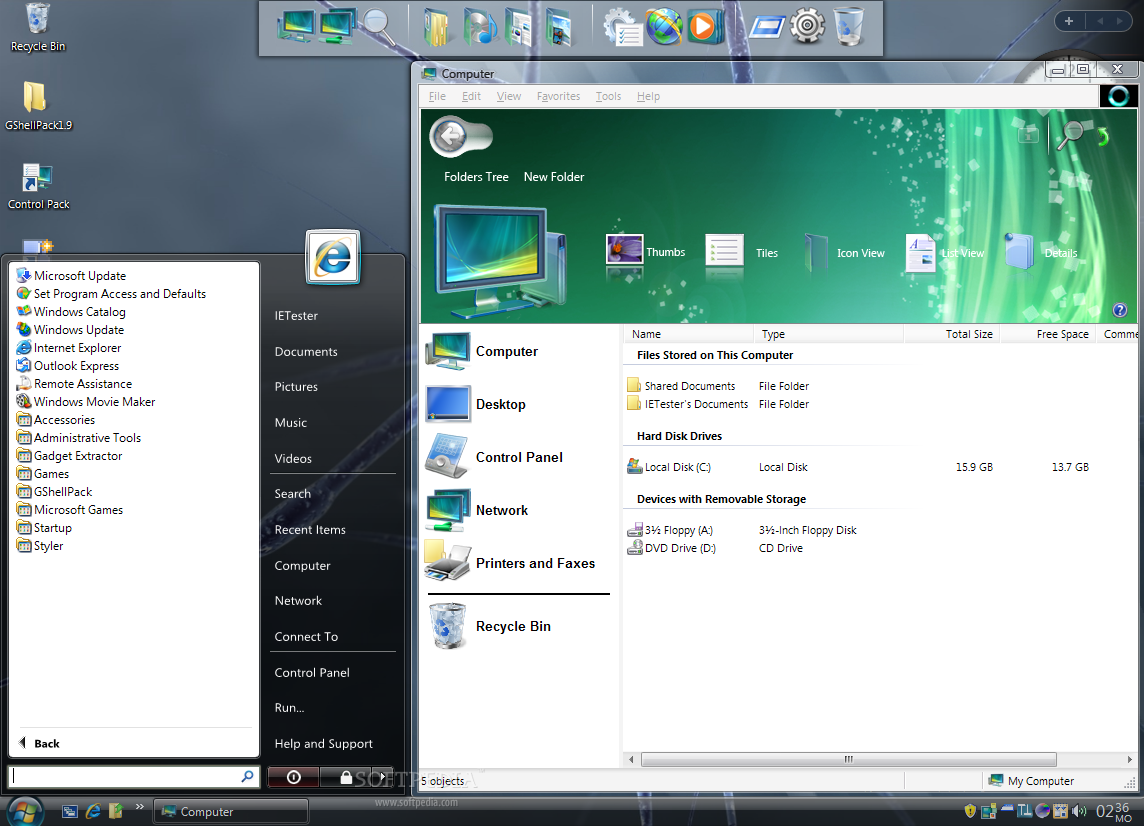The image size is (1144, 826).
Task: Expand the Games program folder
Action: (x=42, y=474)
